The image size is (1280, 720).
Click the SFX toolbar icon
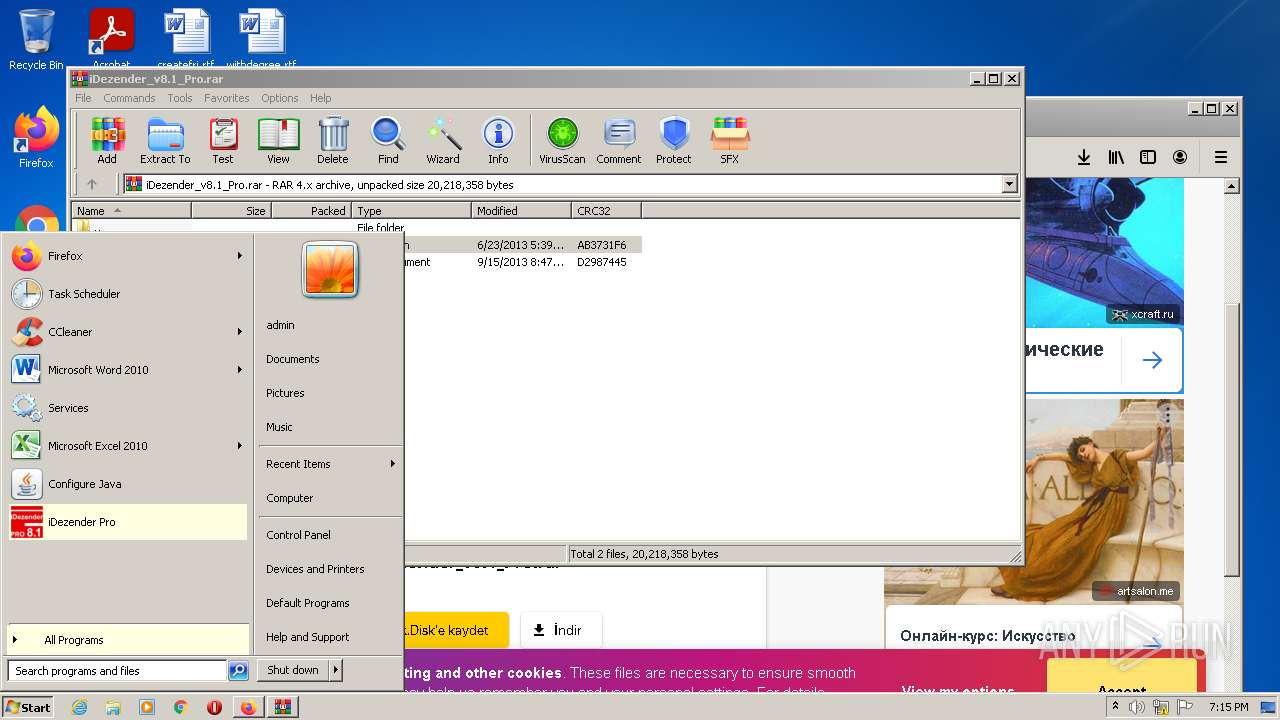[x=730, y=140]
